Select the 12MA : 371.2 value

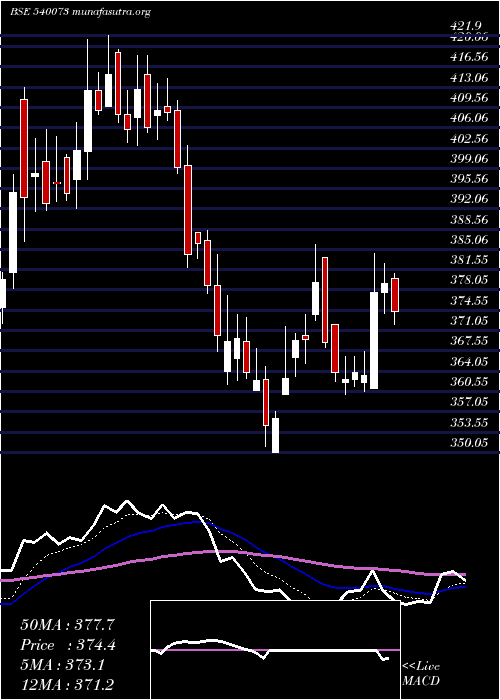(x=69, y=685)
